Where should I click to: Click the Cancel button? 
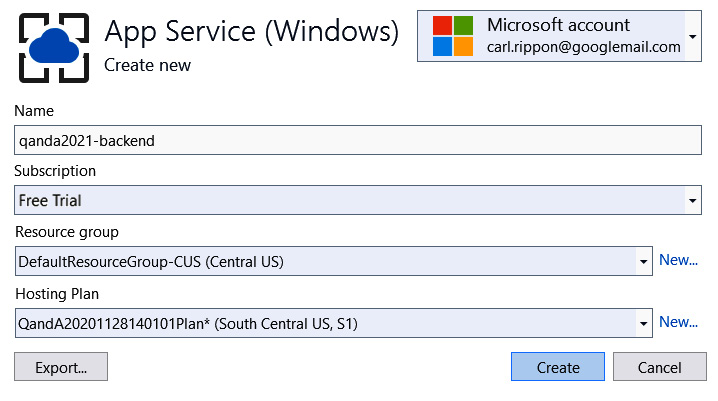pyautogui.click(x=659, y=367)
